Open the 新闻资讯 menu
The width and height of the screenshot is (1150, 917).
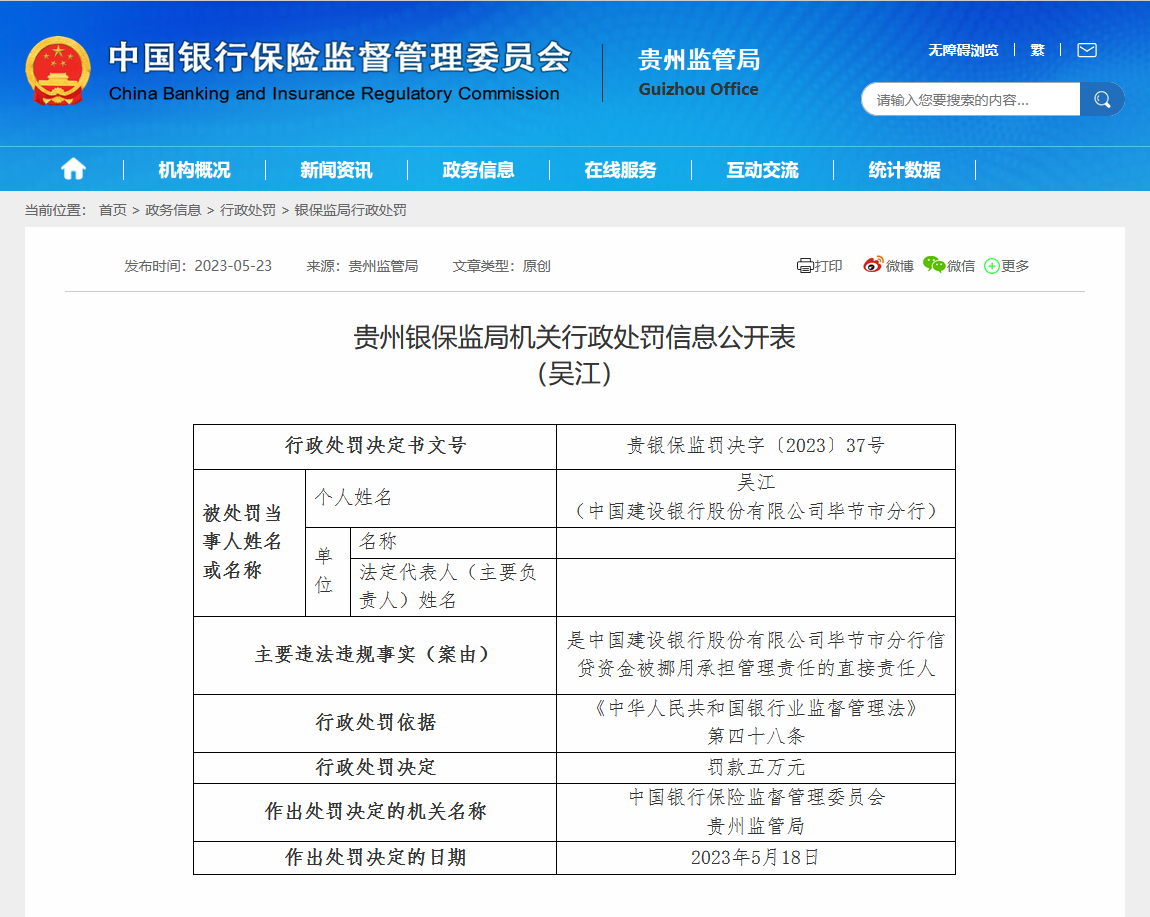(336, 170)
